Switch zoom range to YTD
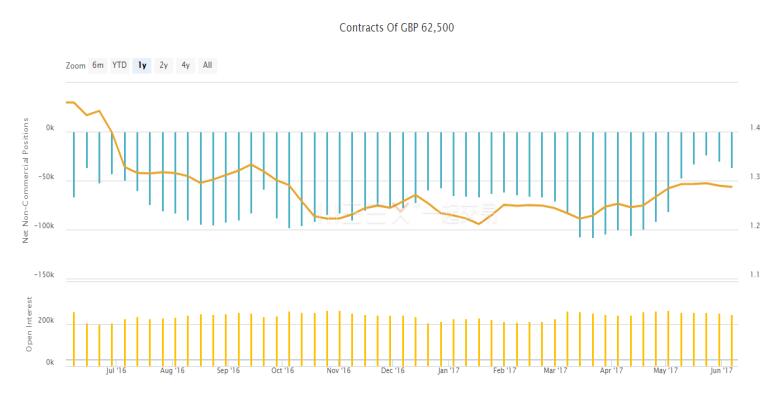The width and height of the screenshot is (764, 411). point(119,65)
